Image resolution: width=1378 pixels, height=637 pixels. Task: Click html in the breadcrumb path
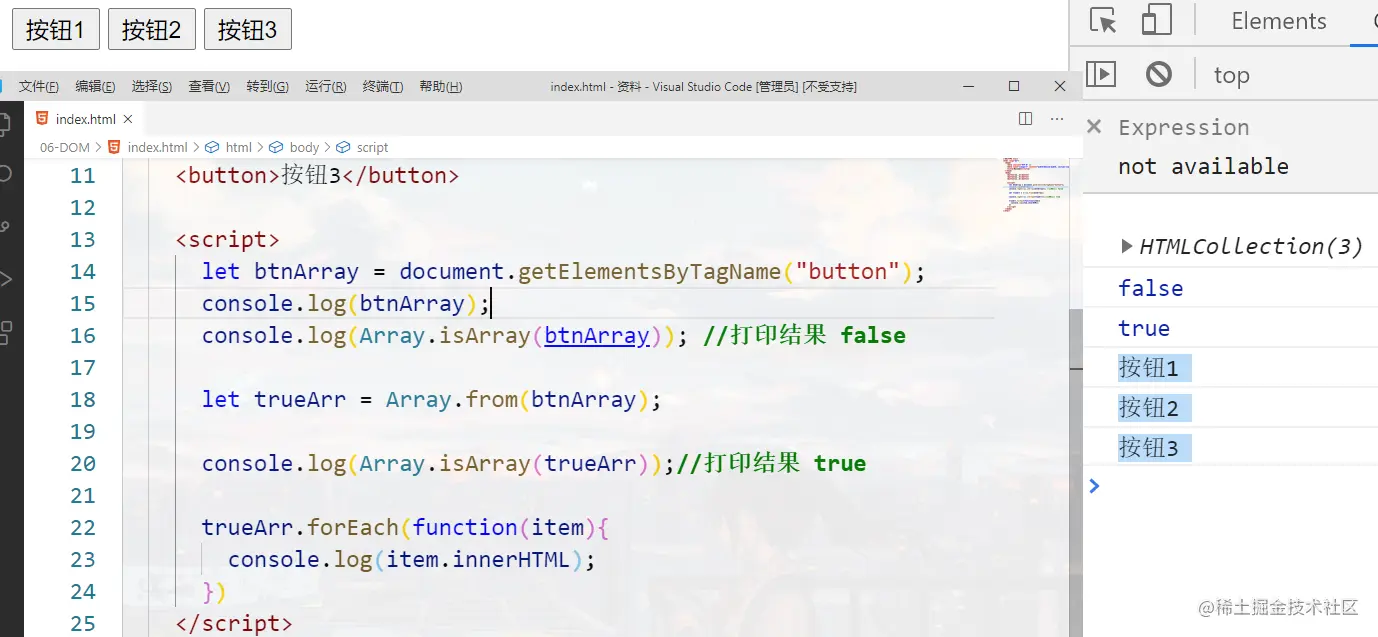pyautogui.click(x=239, y=147)
